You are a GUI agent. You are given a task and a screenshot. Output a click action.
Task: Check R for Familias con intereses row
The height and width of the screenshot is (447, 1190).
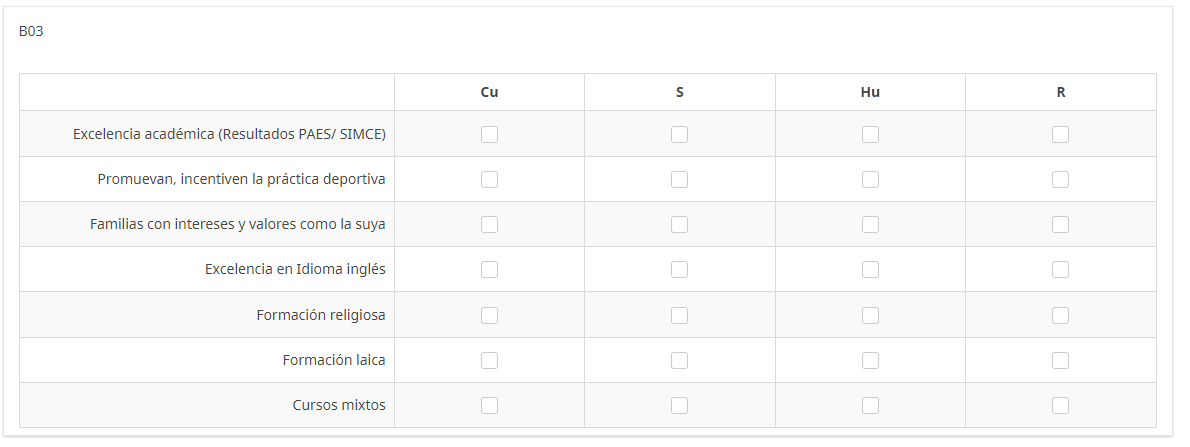(x=1060, y=225)
